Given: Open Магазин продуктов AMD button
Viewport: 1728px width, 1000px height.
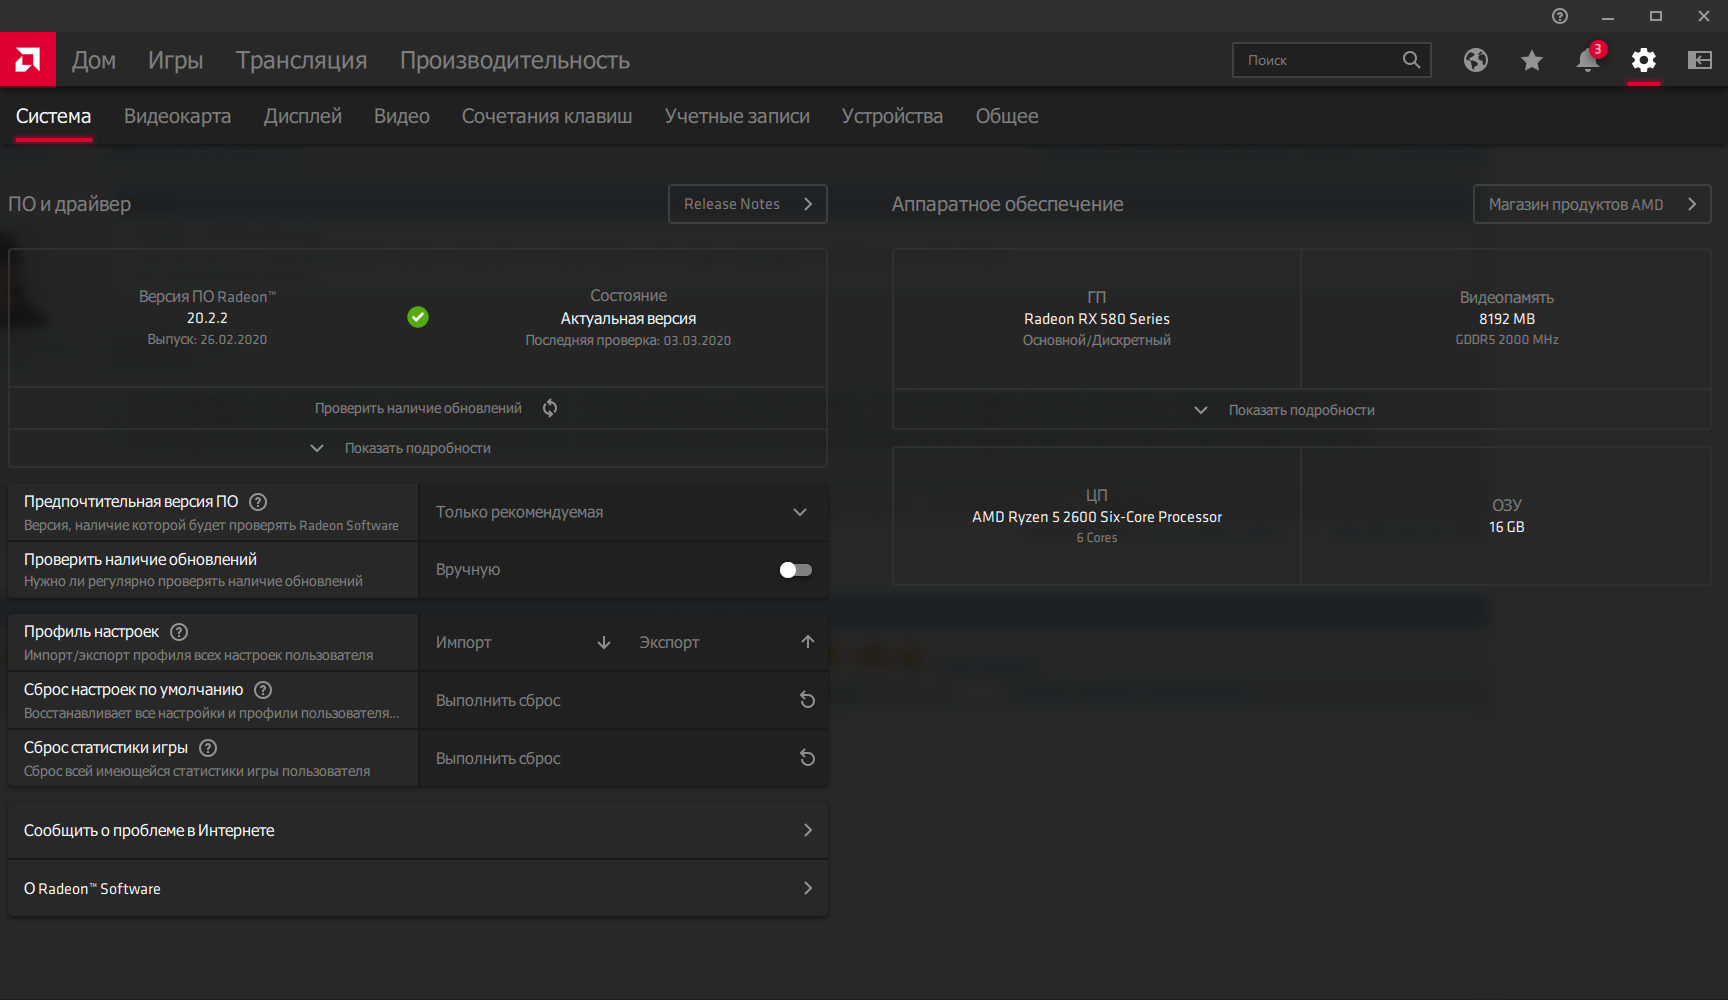Looking at the screenshot, I should (1591, 204).
